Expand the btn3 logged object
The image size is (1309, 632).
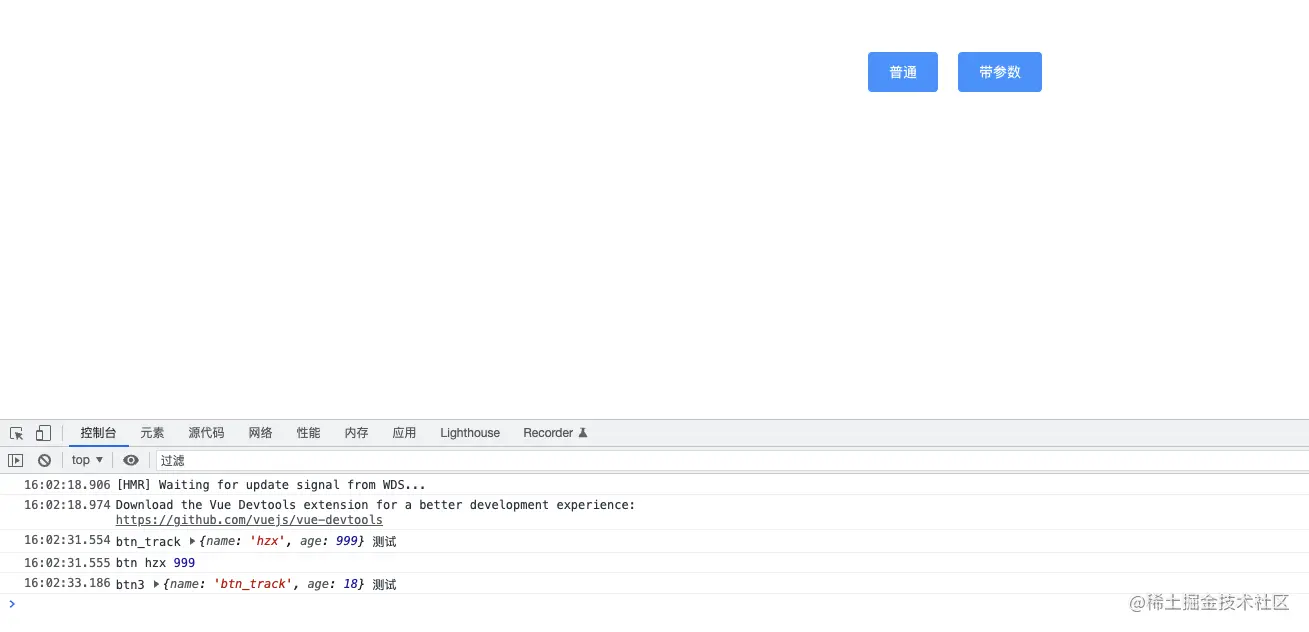pyautogui.click(x=156, y=584)
